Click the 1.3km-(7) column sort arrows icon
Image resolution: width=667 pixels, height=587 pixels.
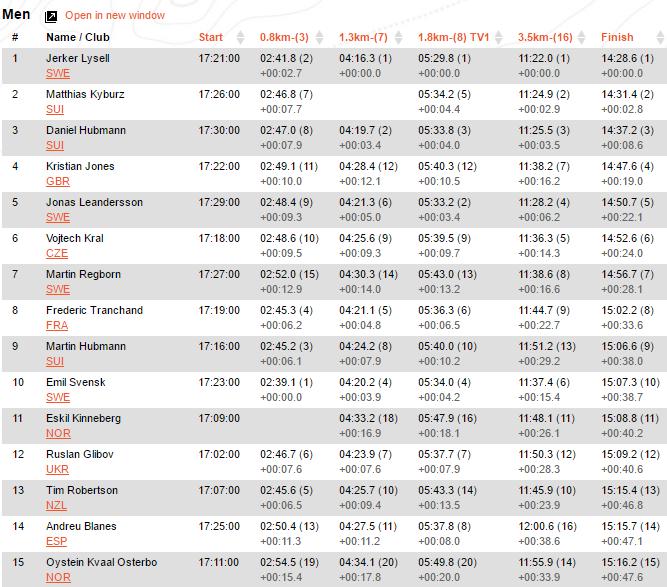pos(398,37)
